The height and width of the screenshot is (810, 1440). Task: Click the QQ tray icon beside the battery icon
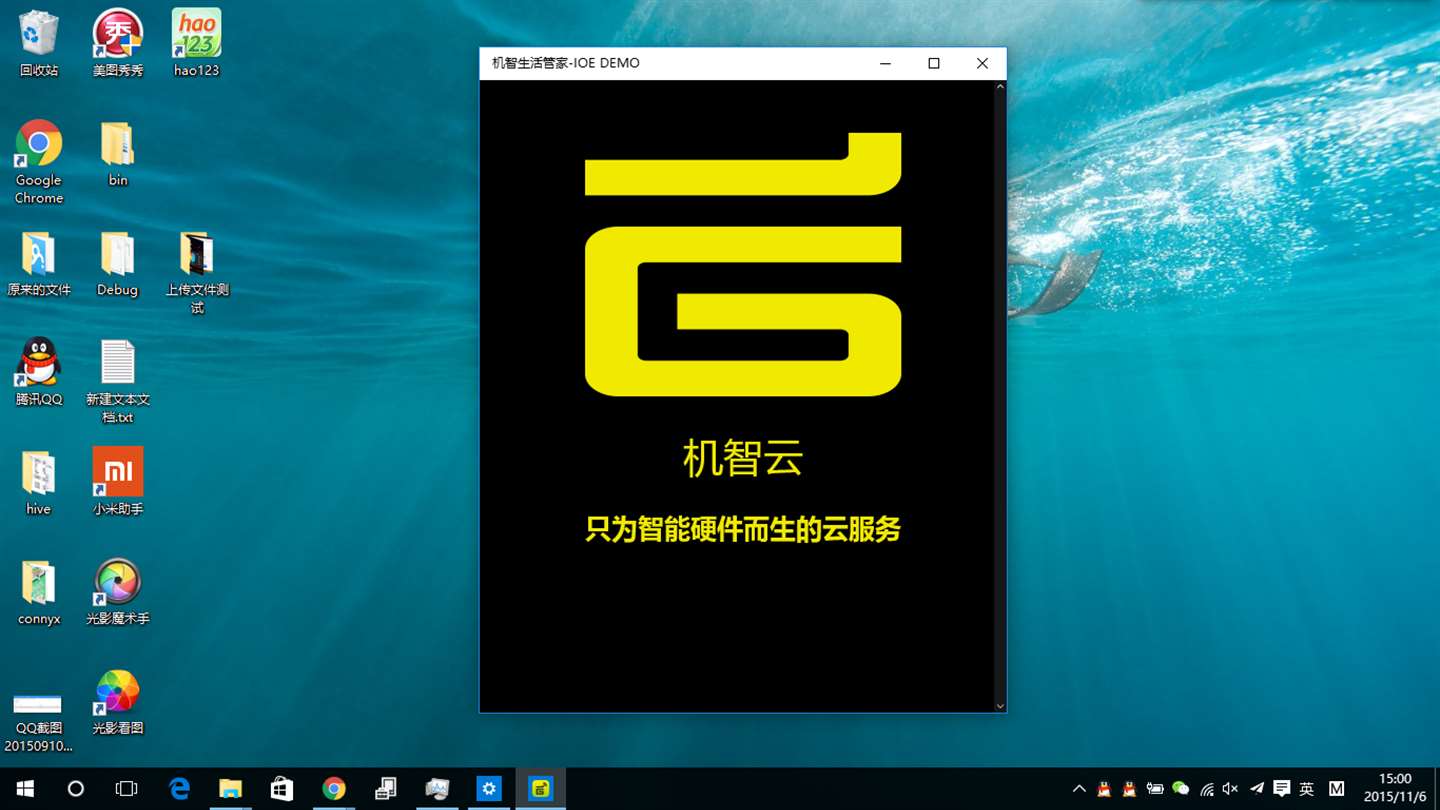(1129, 789)
